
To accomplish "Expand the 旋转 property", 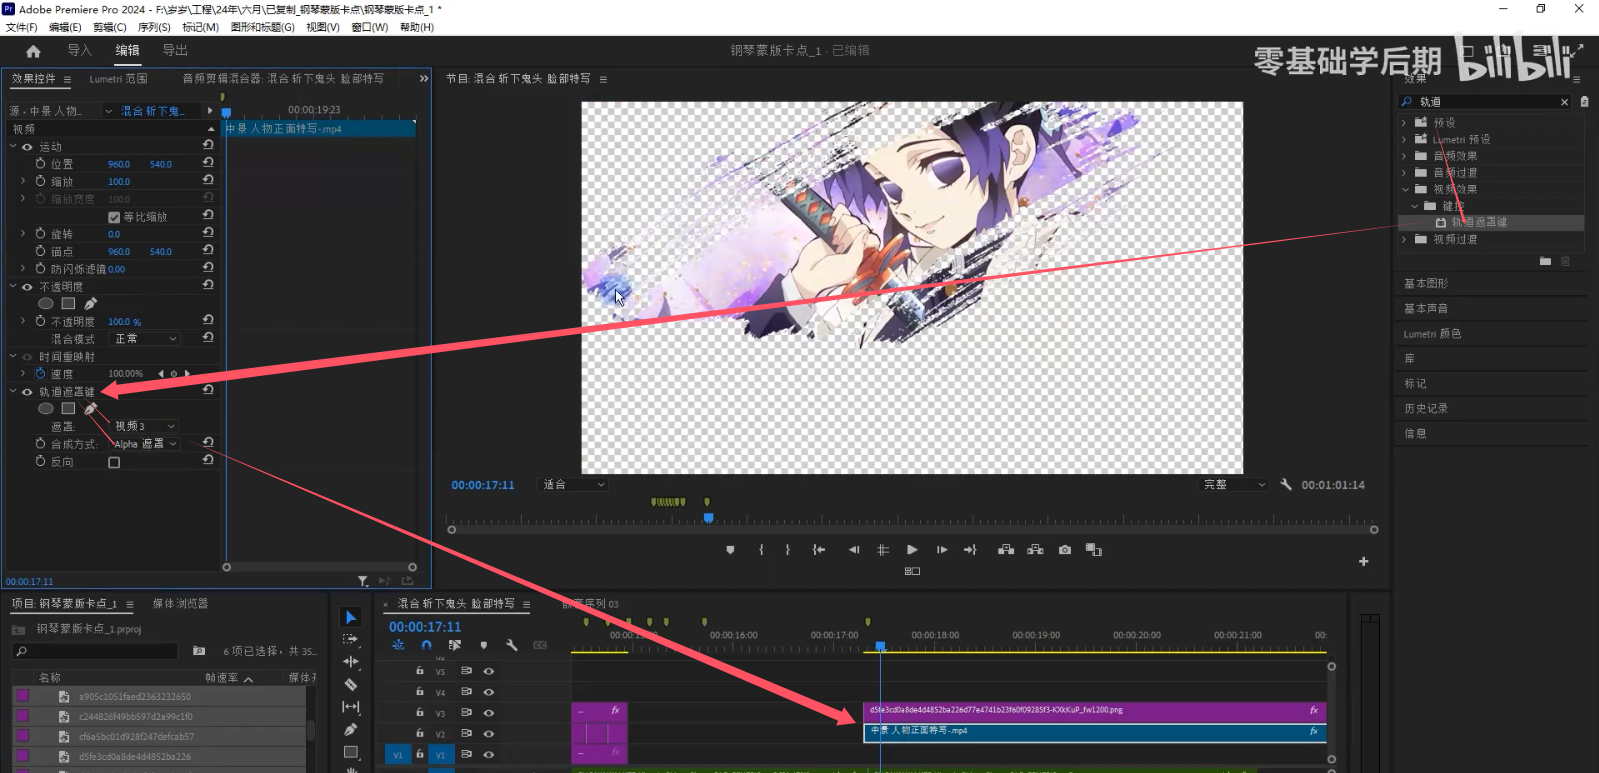I will click(x=23, y=233).
